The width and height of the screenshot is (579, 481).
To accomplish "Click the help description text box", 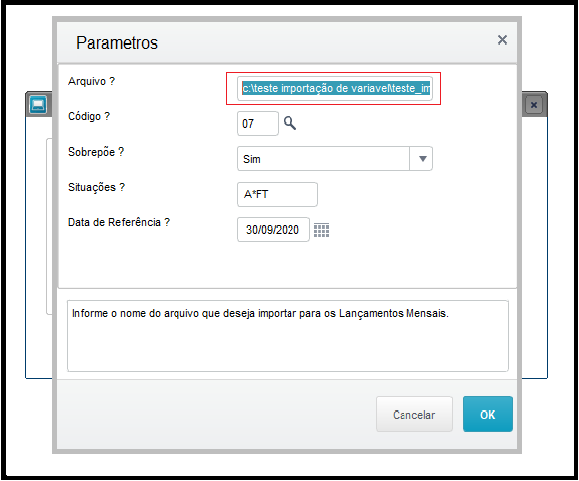I will click(288, 336).
